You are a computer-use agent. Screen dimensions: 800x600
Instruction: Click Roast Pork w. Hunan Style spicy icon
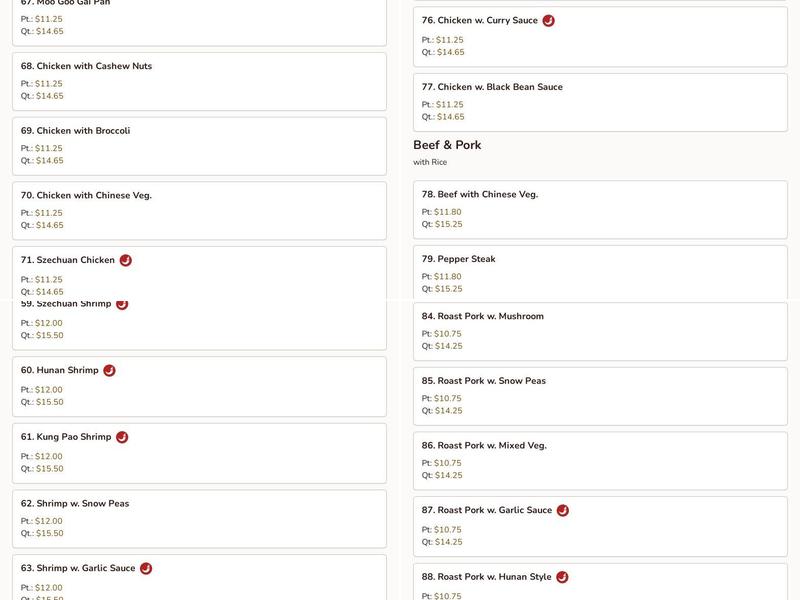562,577
